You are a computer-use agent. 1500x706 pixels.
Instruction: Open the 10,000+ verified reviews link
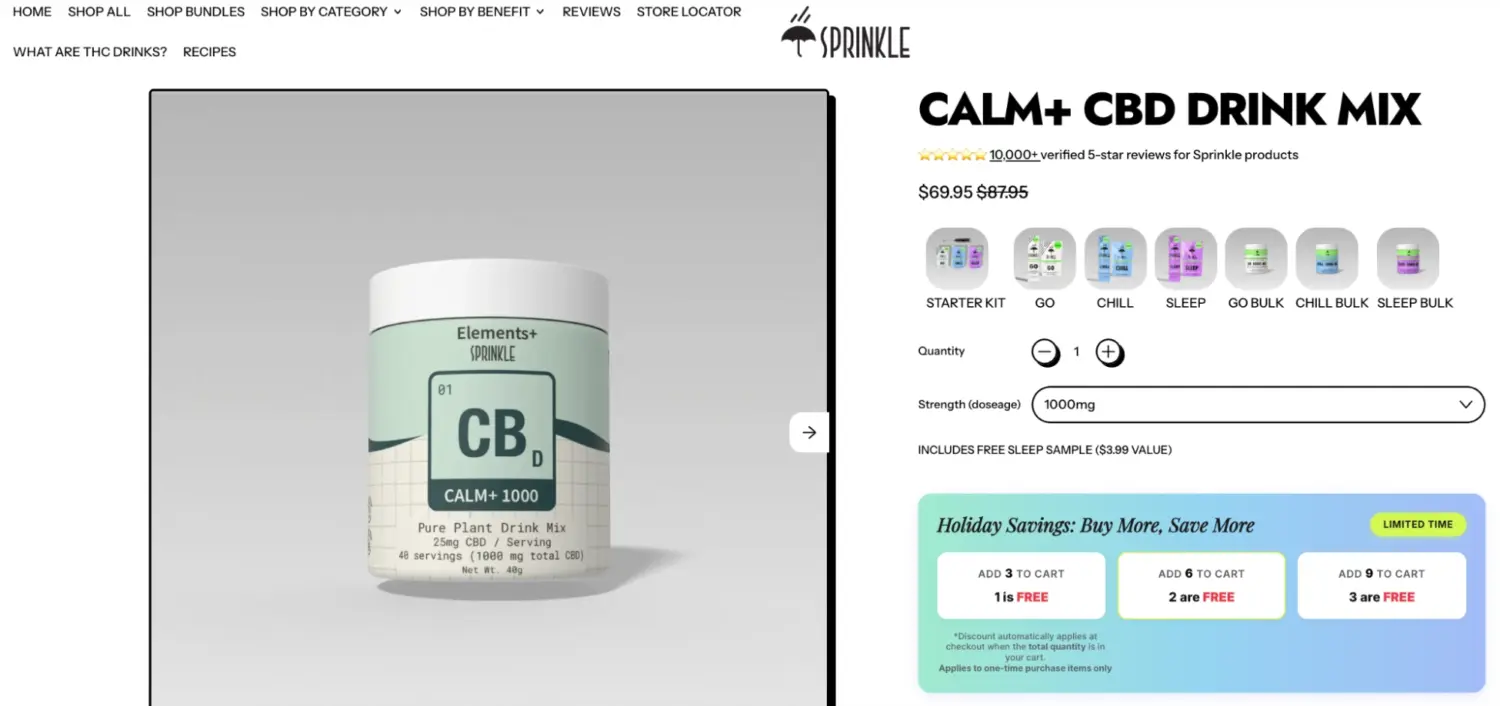click(x=1014, y=155)
